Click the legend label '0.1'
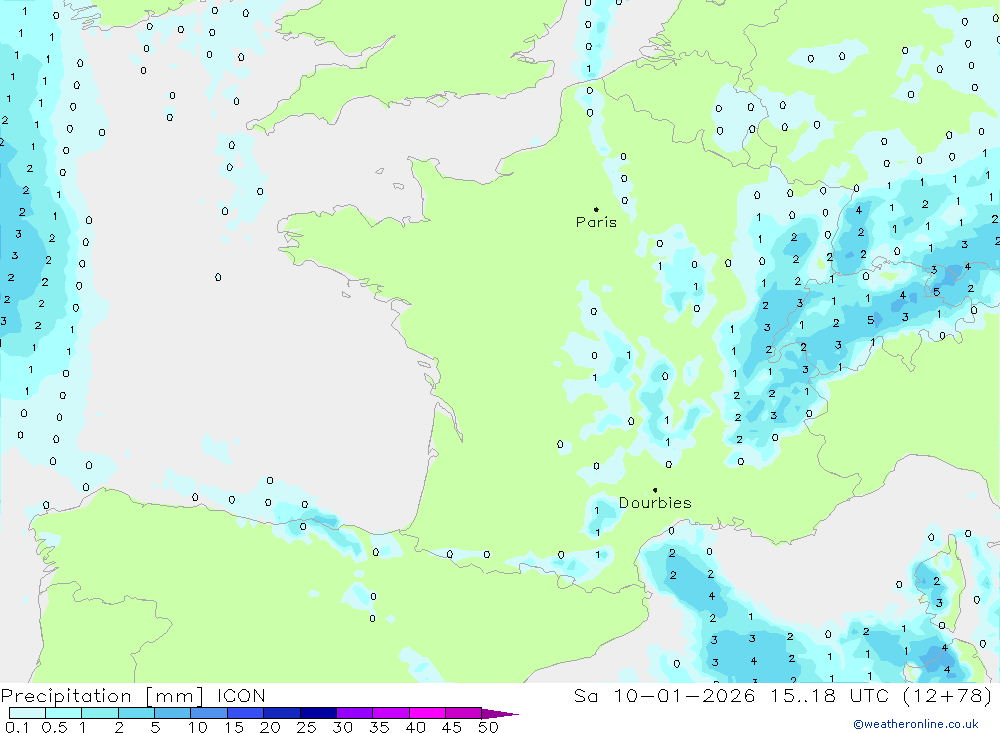The height and width of the screenshot is (733, 1000). [17, 727]
